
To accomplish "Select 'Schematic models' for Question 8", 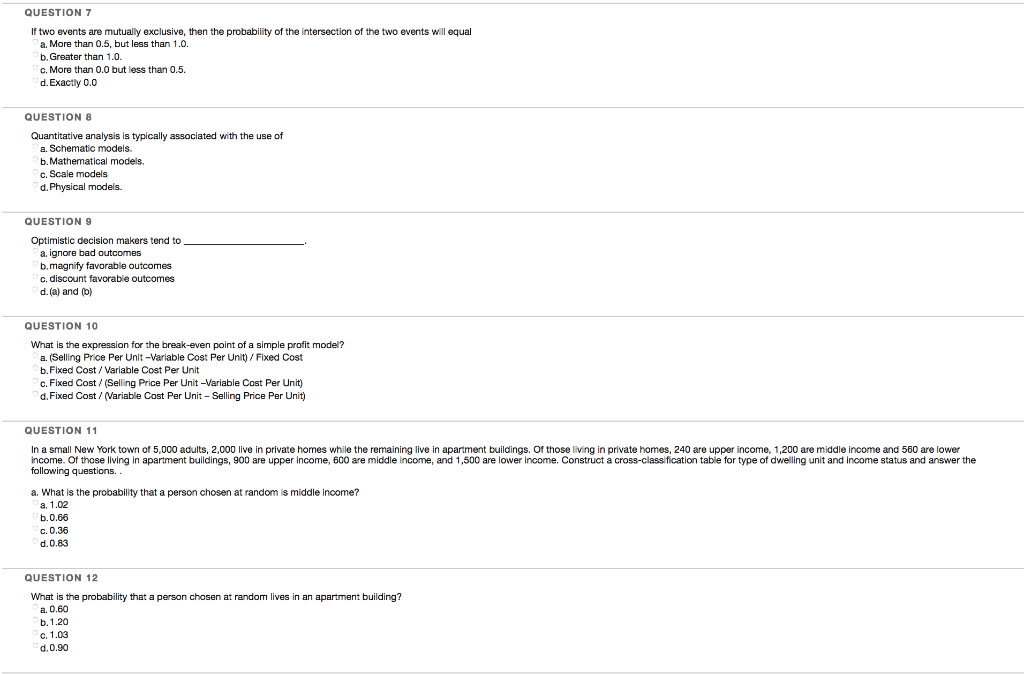I will click(33, 148).
